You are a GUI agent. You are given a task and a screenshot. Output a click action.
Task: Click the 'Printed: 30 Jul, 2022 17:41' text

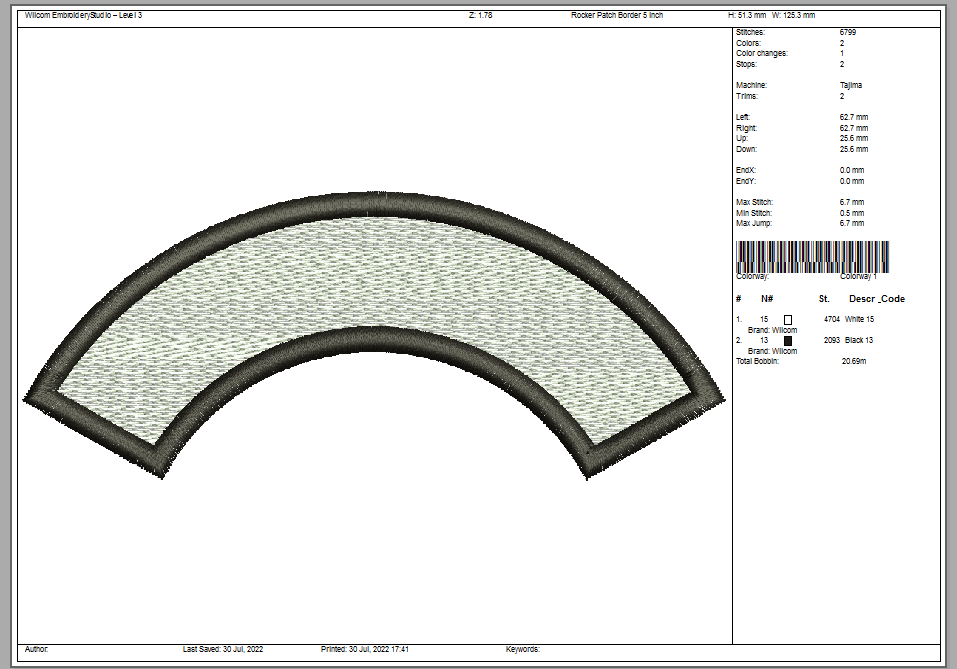click(x=365, y=649)
